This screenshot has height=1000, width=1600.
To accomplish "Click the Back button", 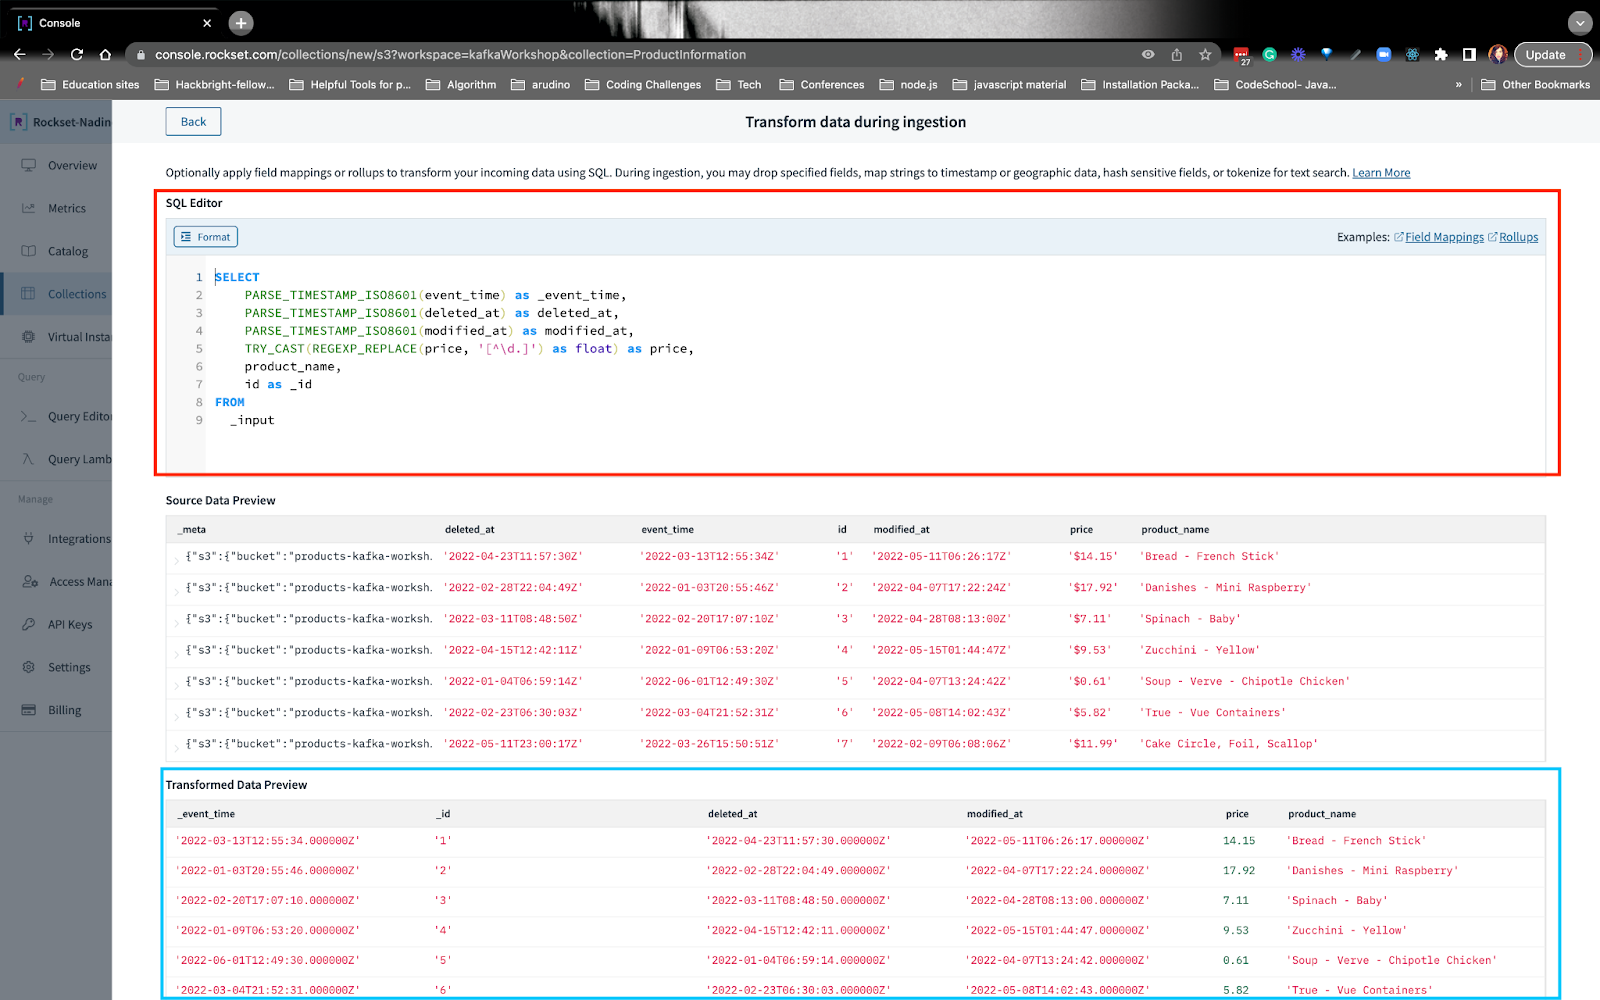I will pyautogui.click(x=193, y=122).
